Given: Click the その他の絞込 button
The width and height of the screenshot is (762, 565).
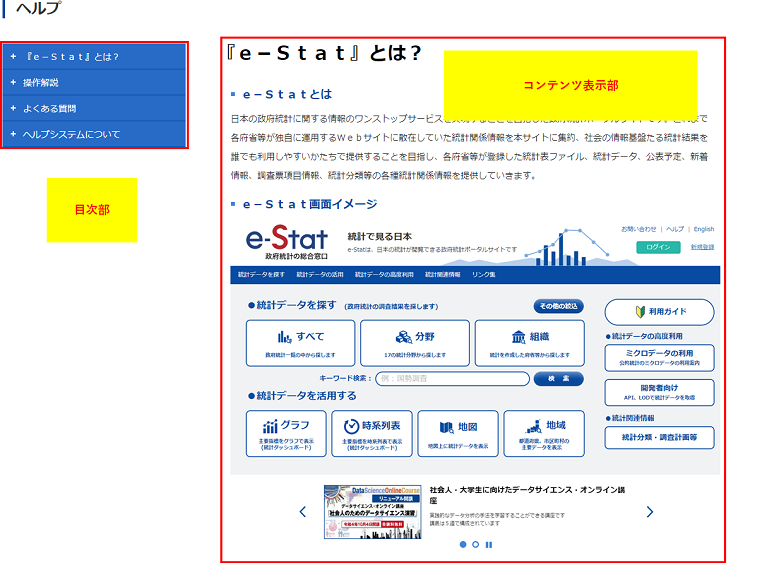Looking at the screenshot, I should (558, 306).
